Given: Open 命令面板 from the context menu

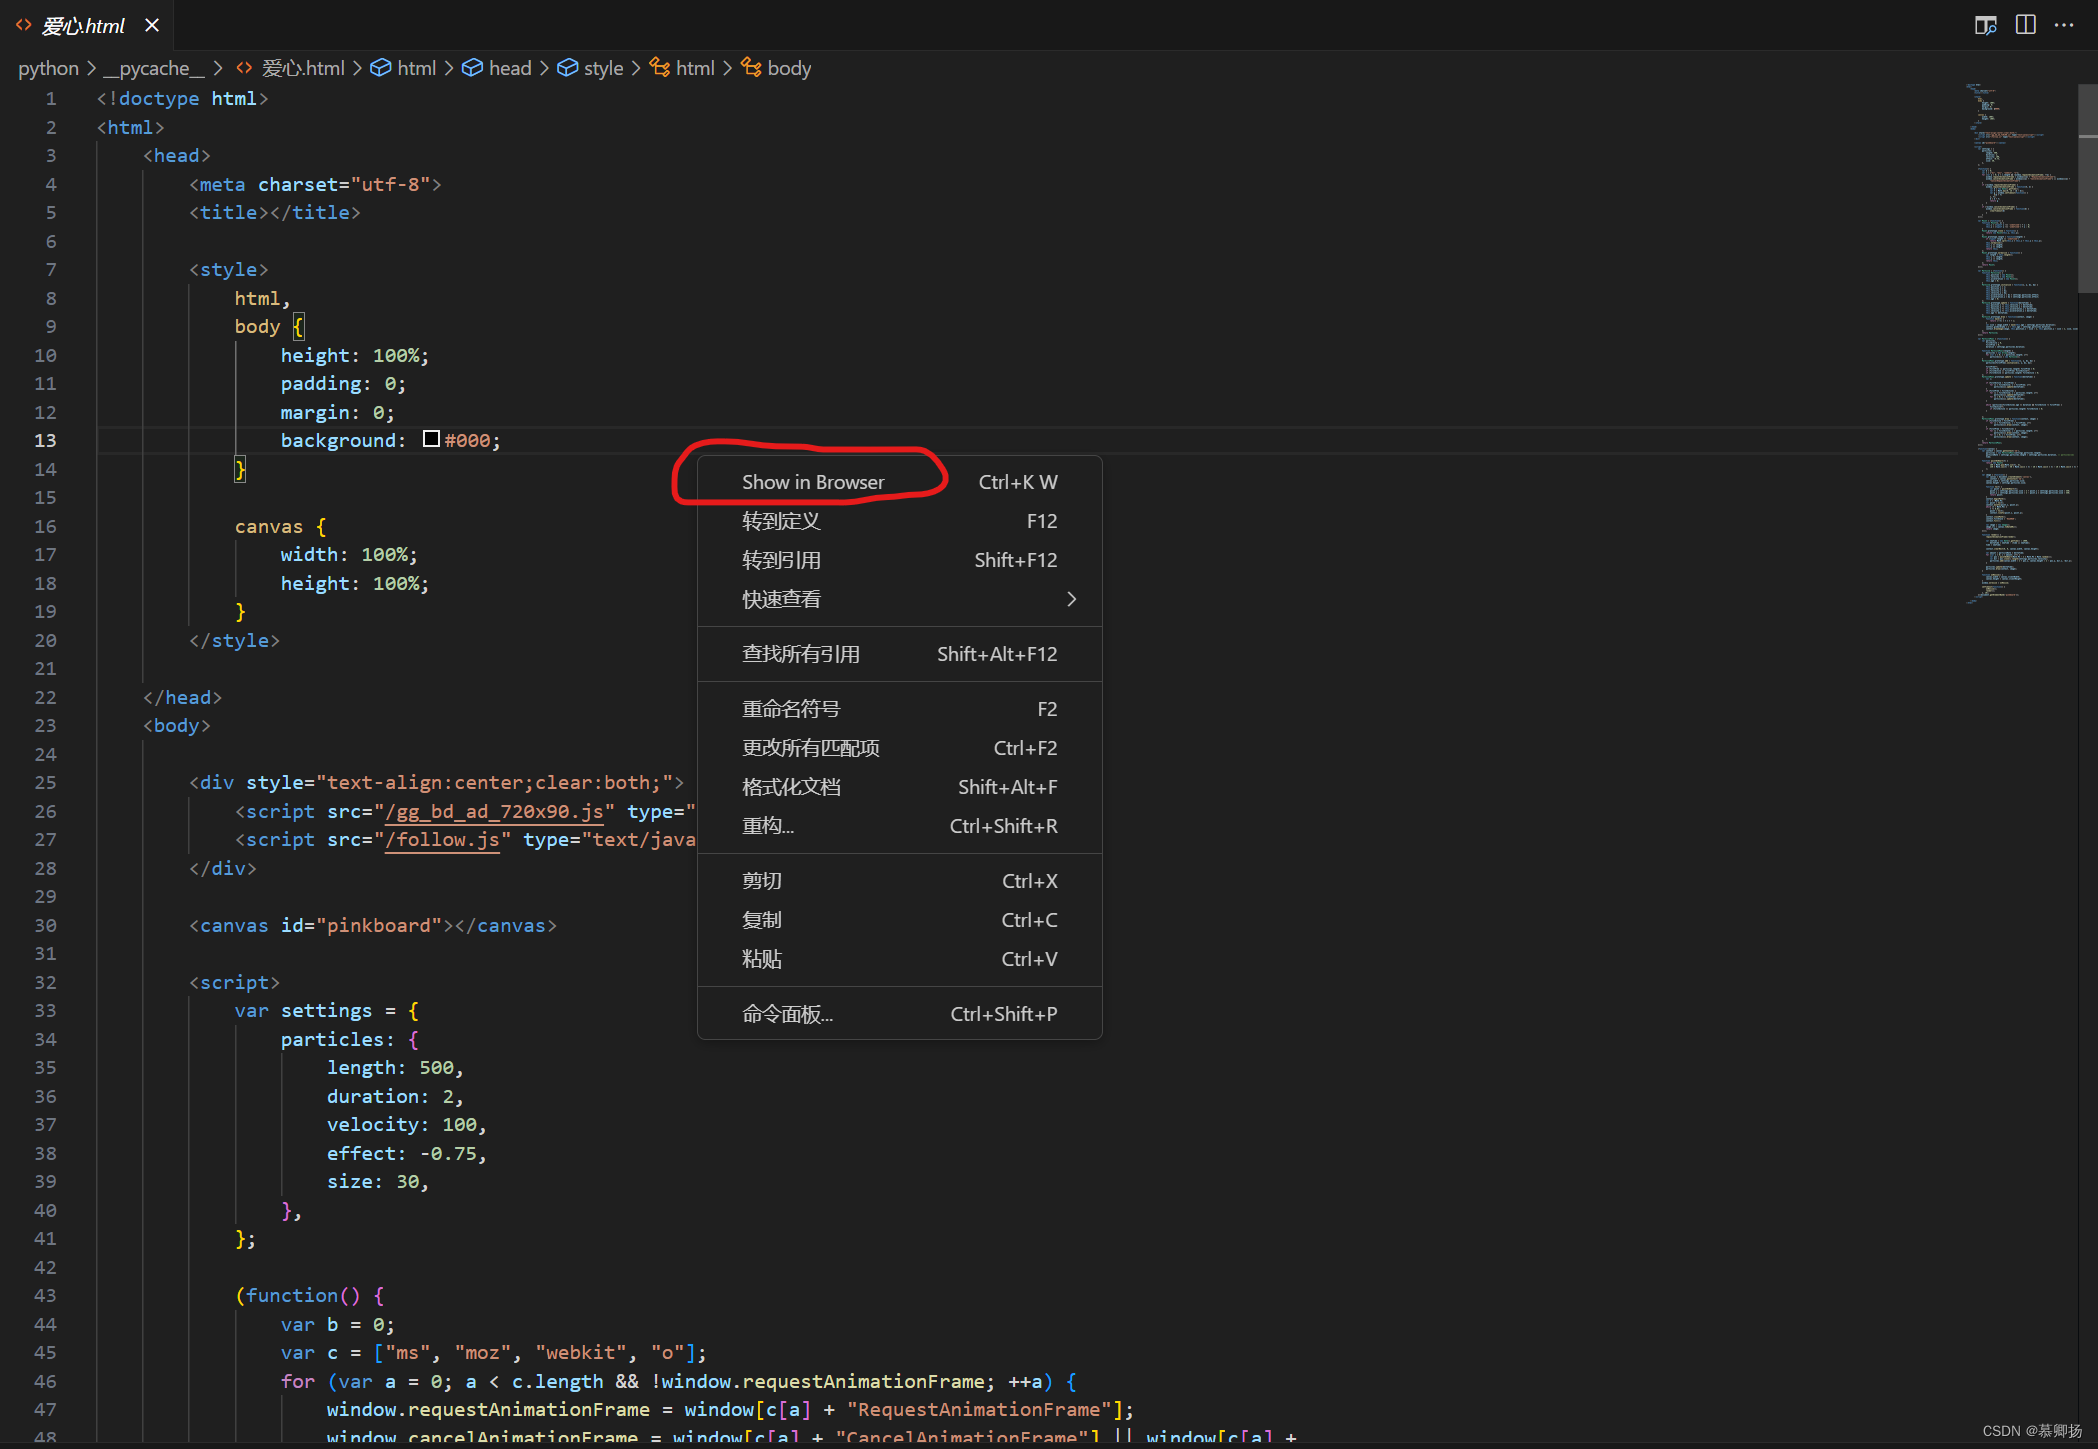Looking at the screenshot, I should pos(787,1013).
